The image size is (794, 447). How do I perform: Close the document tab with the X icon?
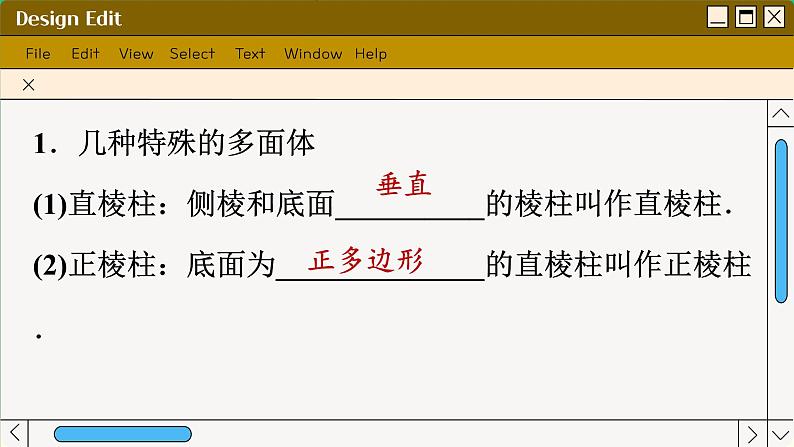pyautogui.click(x=28, y=85)
